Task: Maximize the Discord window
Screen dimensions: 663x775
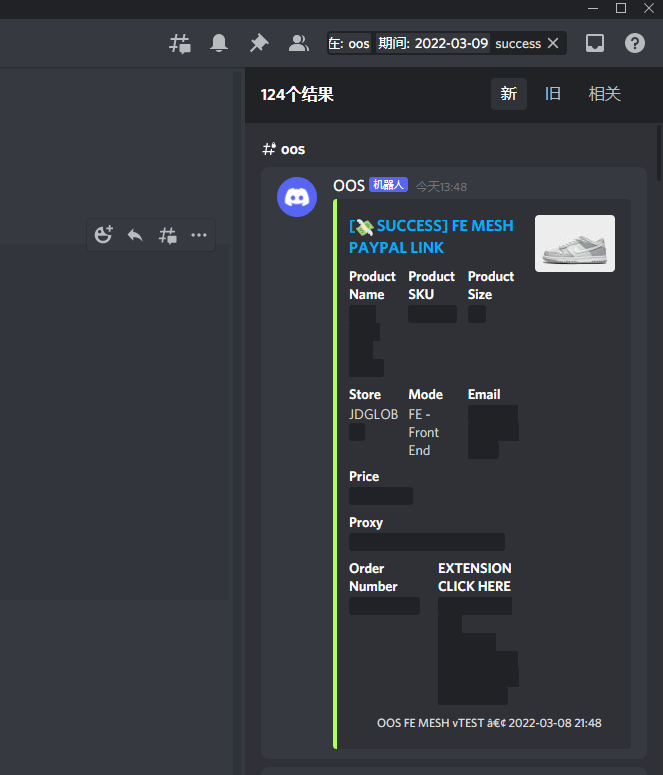Action: pyautogui.click(x=621, y=8)
